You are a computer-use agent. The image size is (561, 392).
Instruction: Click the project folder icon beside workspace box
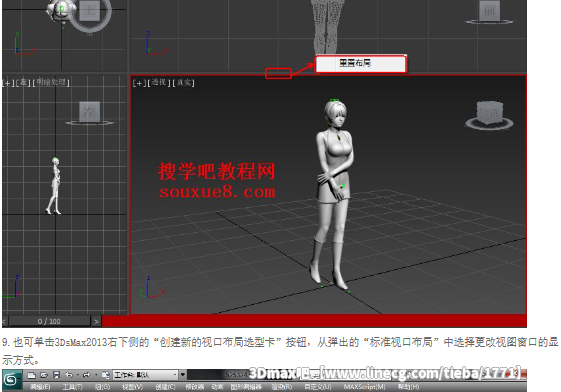pos(106,375)
